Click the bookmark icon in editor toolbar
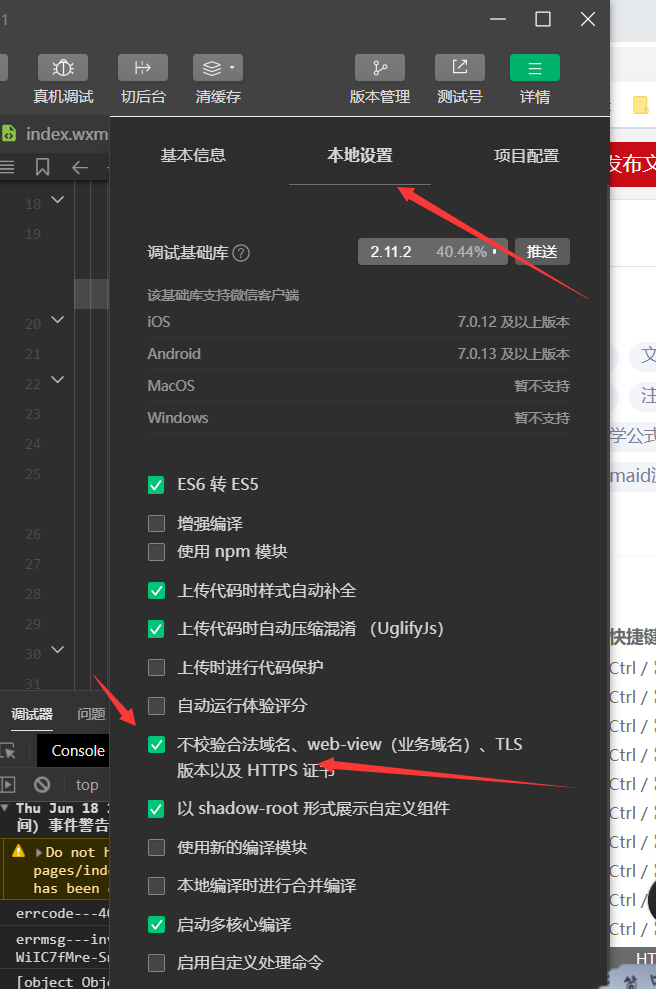Screen dimensions: 656x989 point(42,167)
